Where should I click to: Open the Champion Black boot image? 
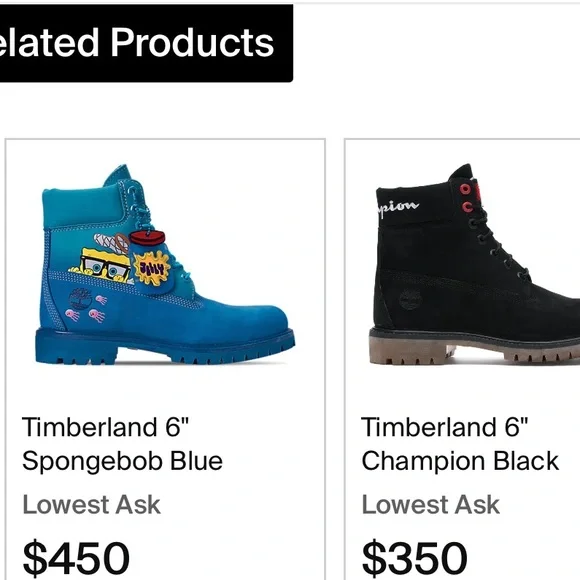(475, 264)
